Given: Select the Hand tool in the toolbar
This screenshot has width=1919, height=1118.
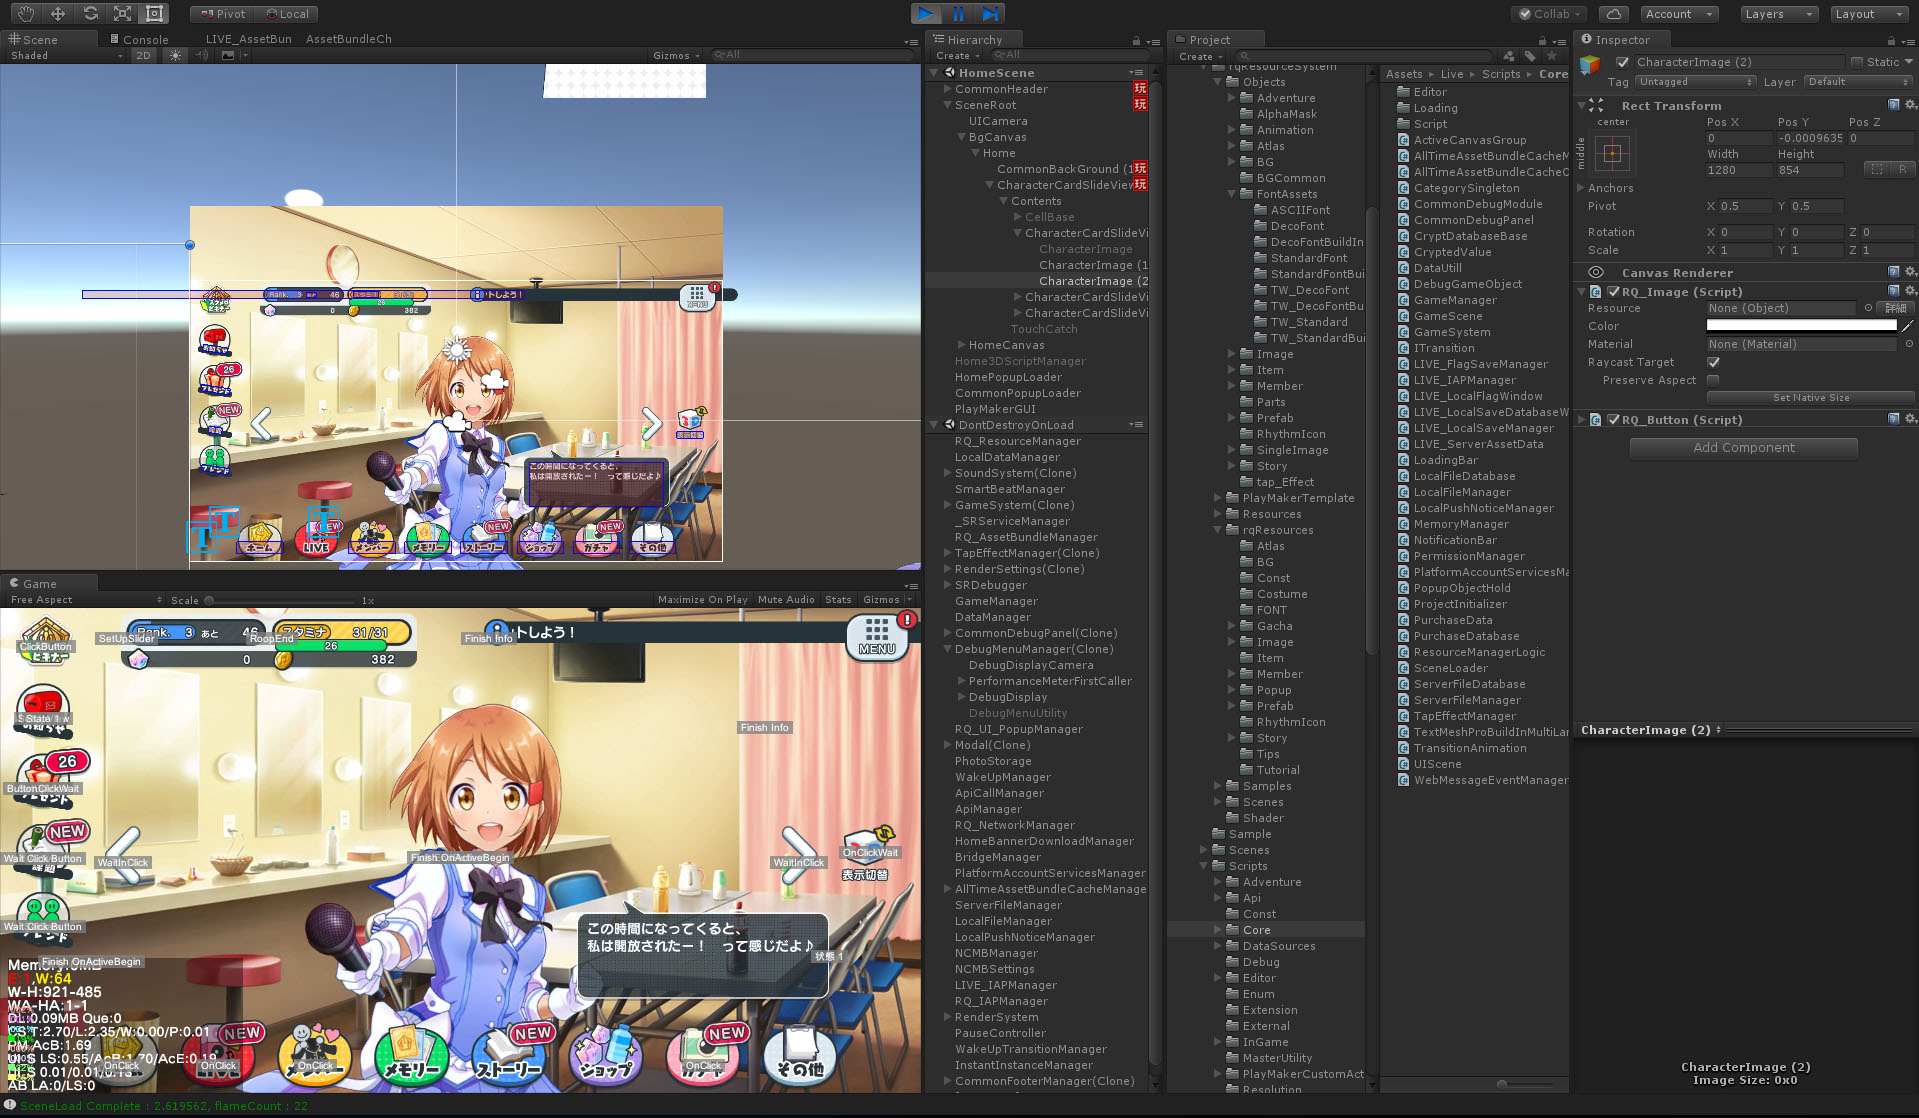Looking at the screenshot, I should (x=26, y=13).
